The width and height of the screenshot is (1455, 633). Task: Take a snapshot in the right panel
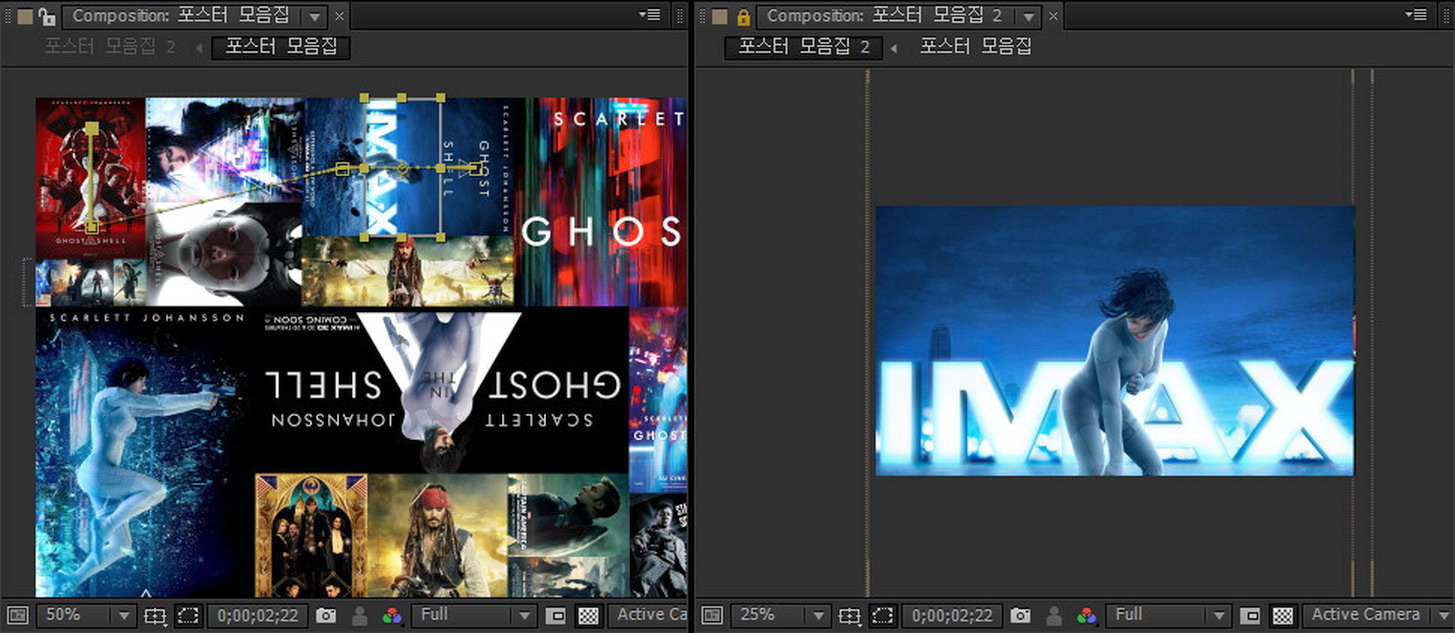[1020, 616]
